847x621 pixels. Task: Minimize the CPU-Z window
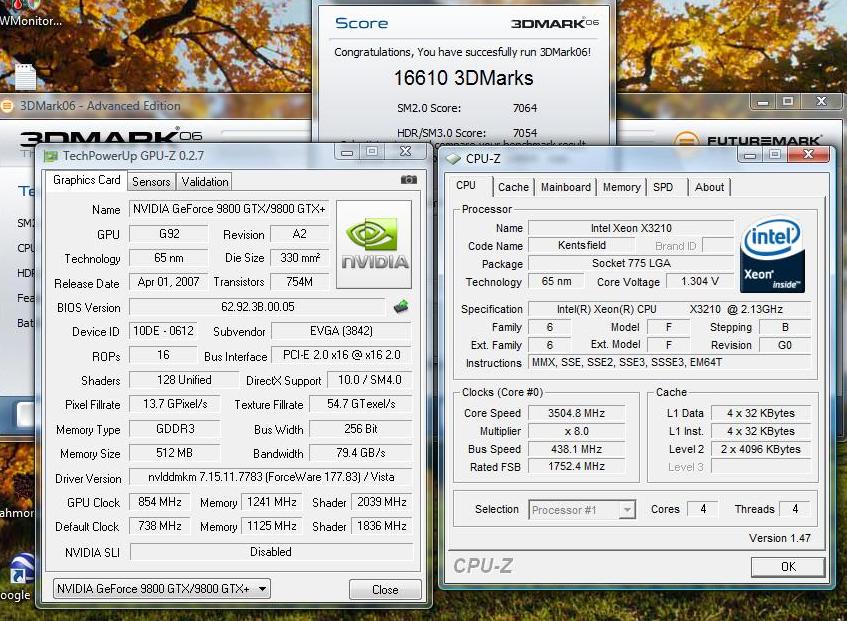tap(750, 155)
